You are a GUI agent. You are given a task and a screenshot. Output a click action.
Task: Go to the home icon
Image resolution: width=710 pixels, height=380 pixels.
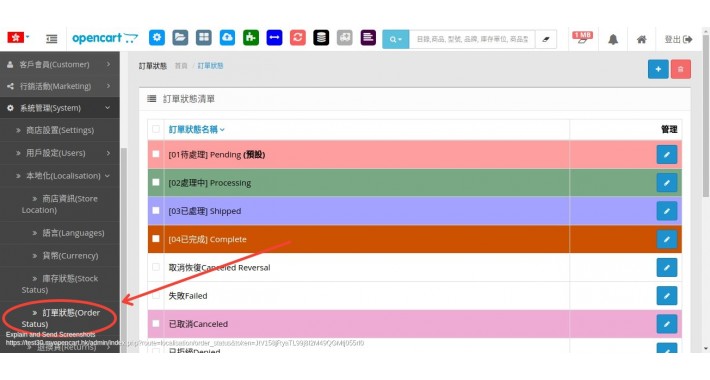tap(642, 39)
